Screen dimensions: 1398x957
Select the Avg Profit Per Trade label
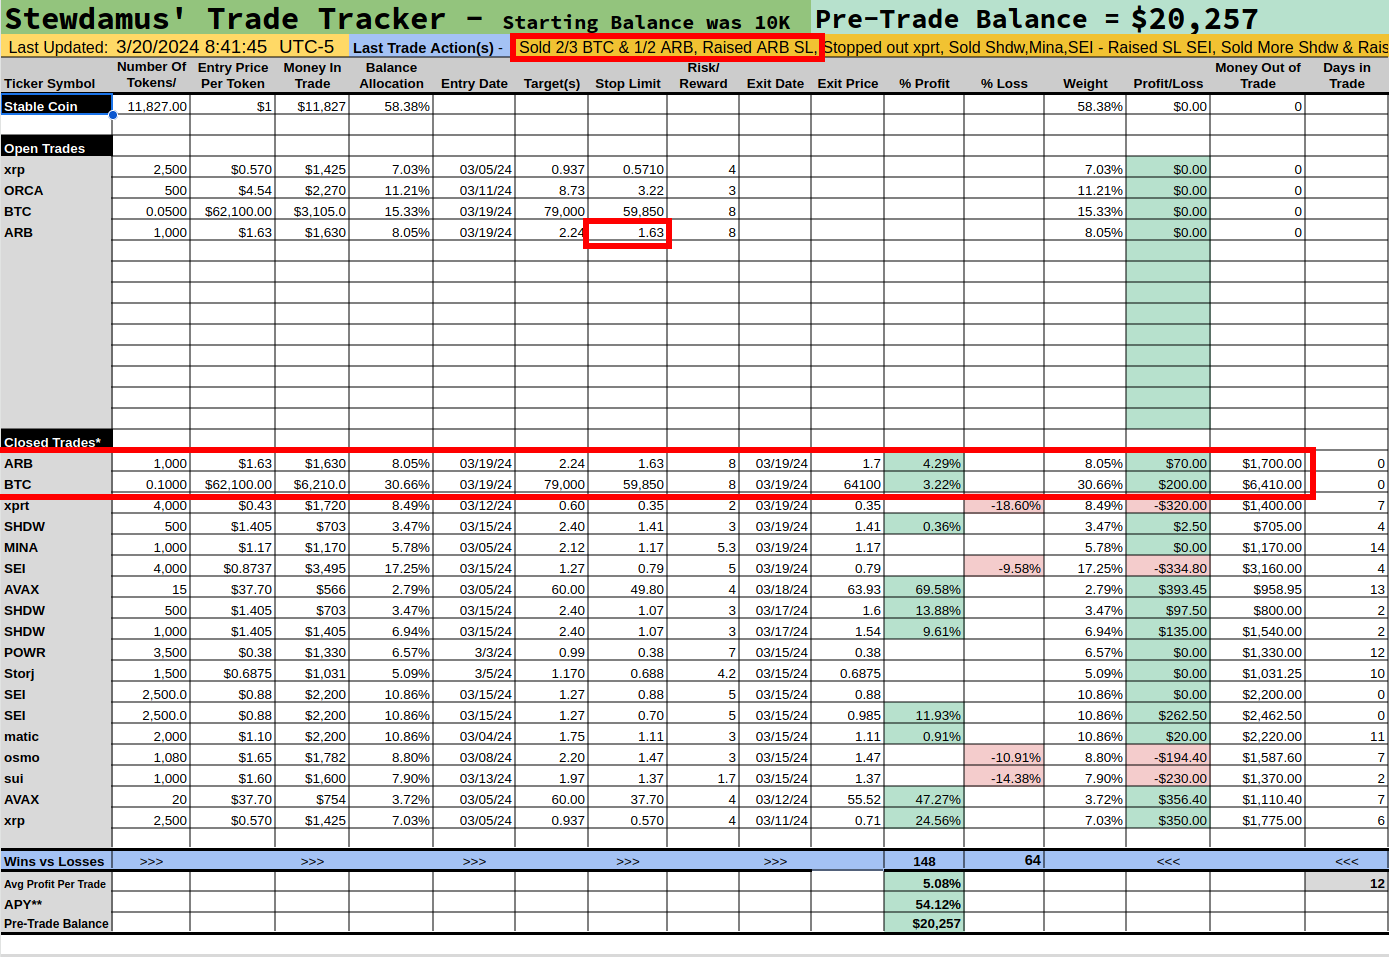(x=56, y=884)
